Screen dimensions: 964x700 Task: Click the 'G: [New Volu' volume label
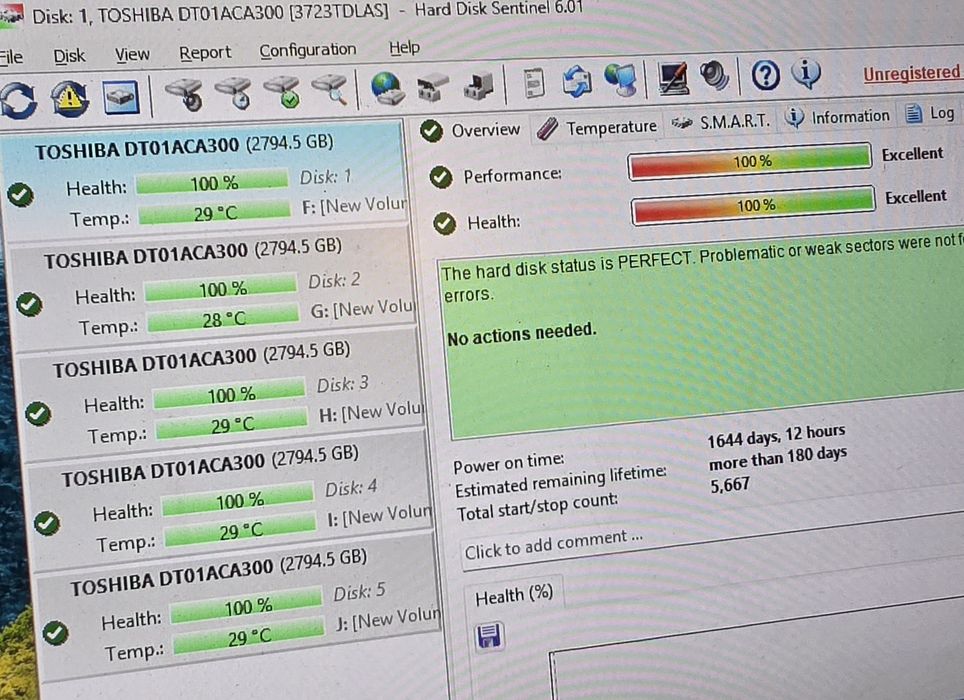coord(363,309)
